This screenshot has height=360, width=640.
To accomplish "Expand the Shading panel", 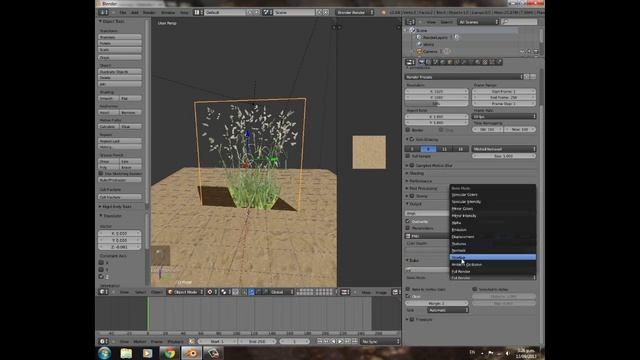I will pos(416,173).
